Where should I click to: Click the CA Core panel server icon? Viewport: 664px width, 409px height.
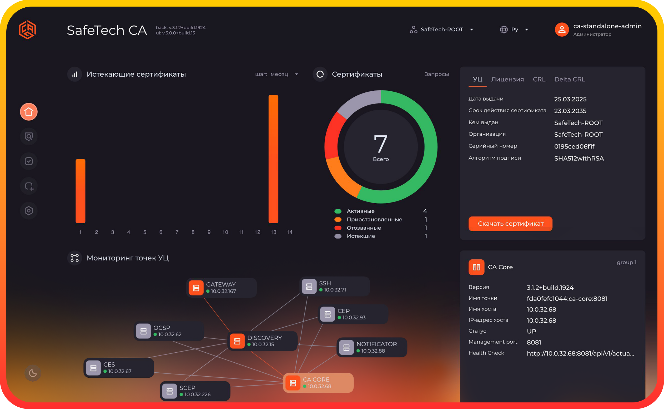coord(476,267)
